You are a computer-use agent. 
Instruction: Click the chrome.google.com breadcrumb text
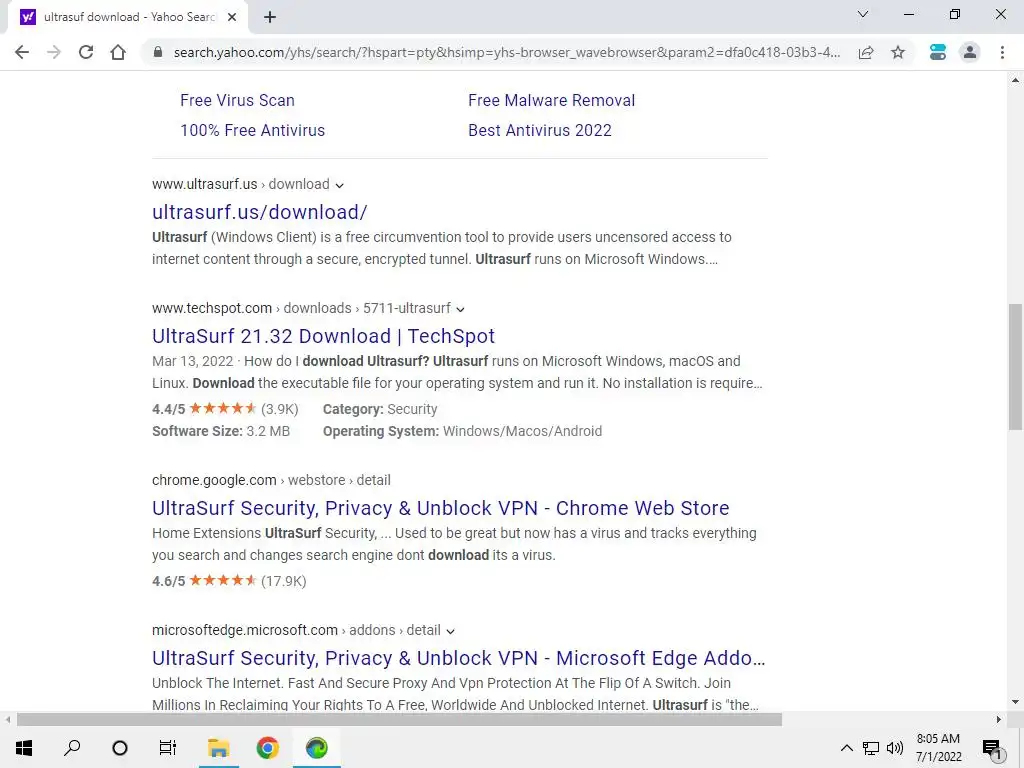click(x=214, y=480)
